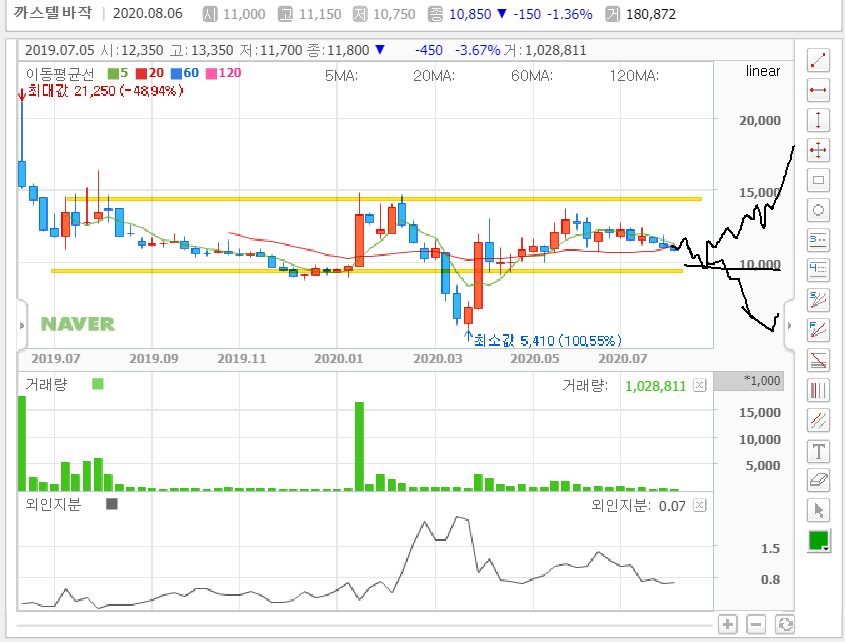Select the pointer cursor tool
The height and width of the screenshot is (642, 845).
818,510
